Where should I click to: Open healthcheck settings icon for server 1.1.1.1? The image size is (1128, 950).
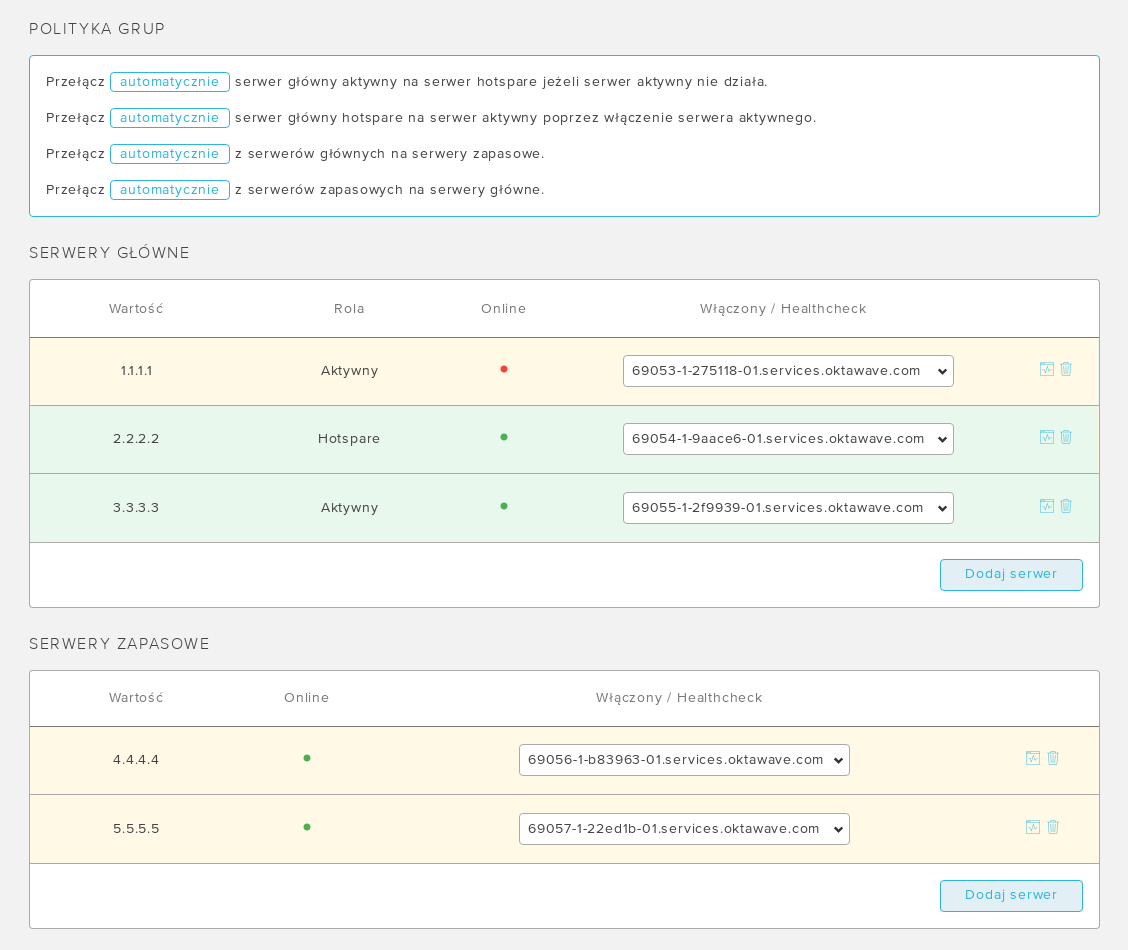coord(1047,369)
